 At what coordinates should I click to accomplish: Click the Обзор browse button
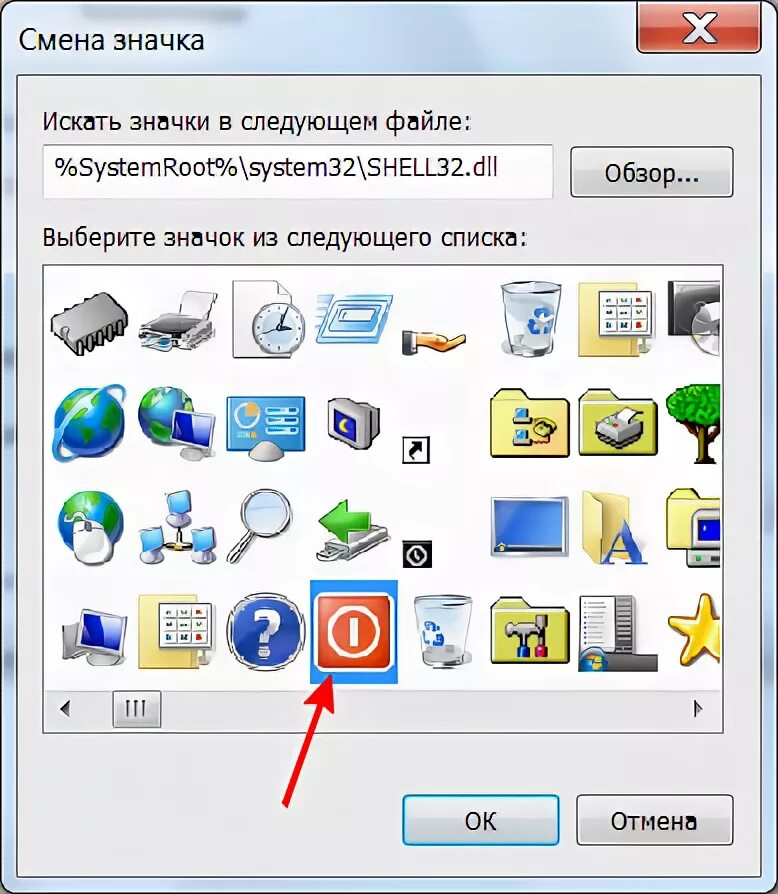coord(651,172)
